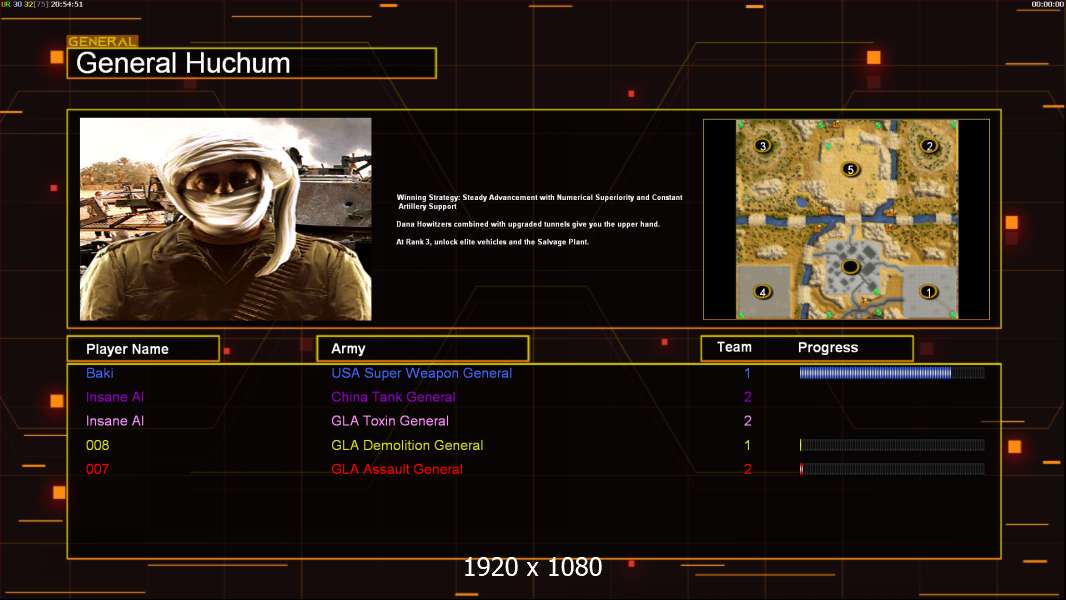Click the Team column label
This screenshot has width=1066, height=600.
click(734, 347)
